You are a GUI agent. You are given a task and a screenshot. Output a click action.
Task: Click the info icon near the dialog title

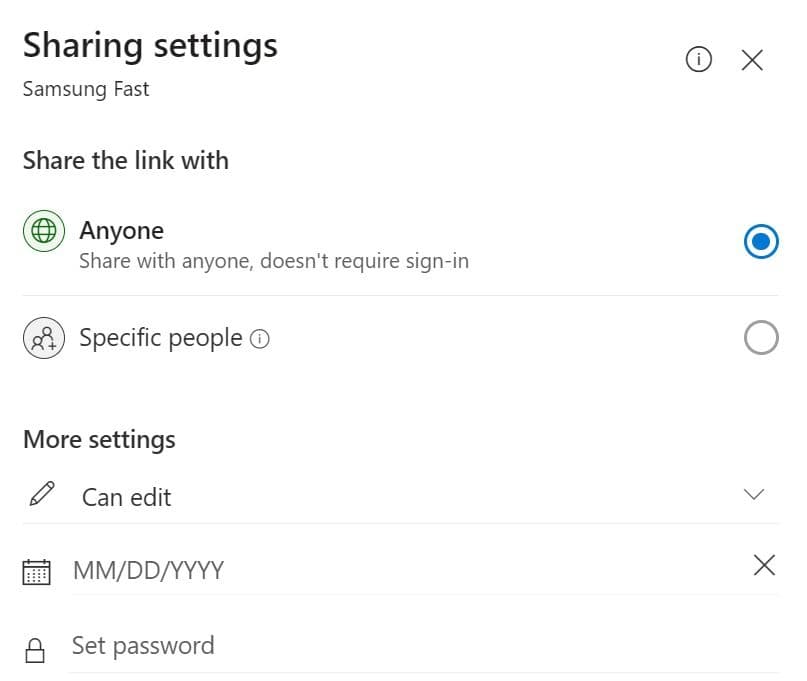point(699,60)
